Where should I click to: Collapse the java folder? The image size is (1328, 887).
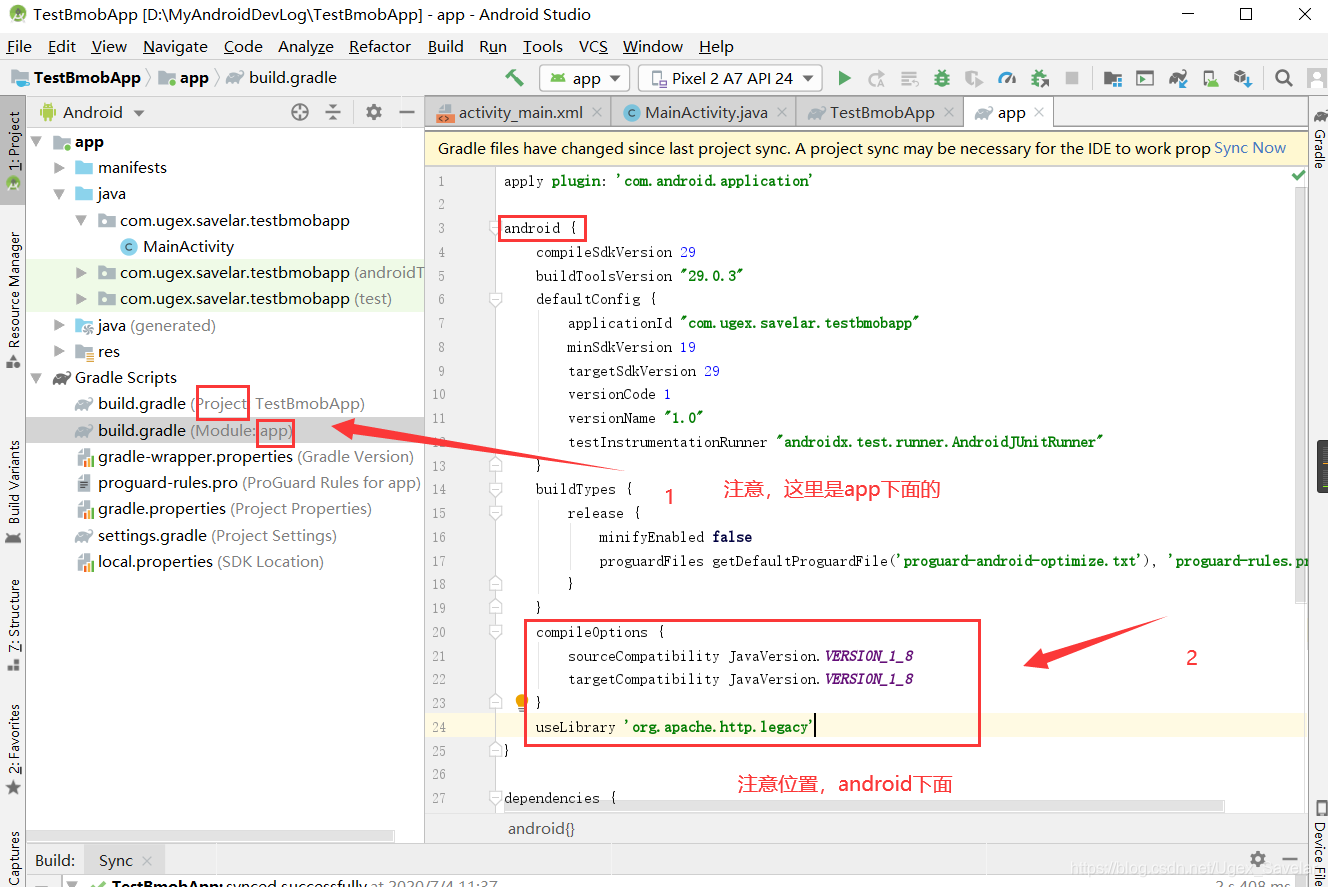pyautogui.click(x=59, y=194)
